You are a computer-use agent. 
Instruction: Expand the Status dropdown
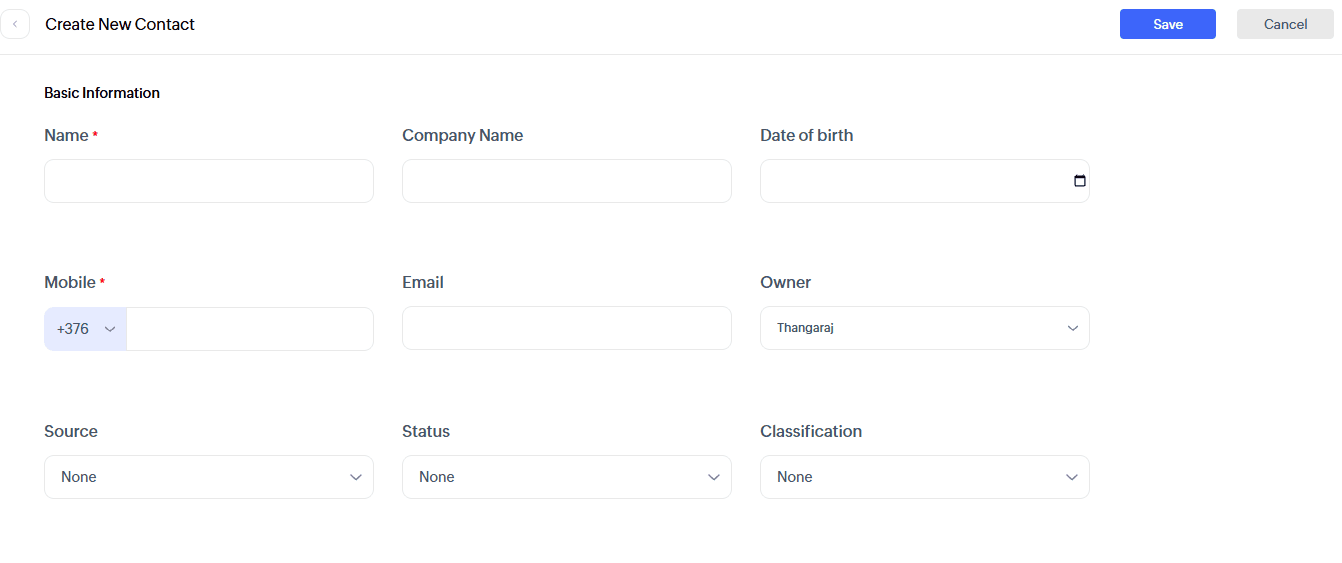tap(566, 477)
